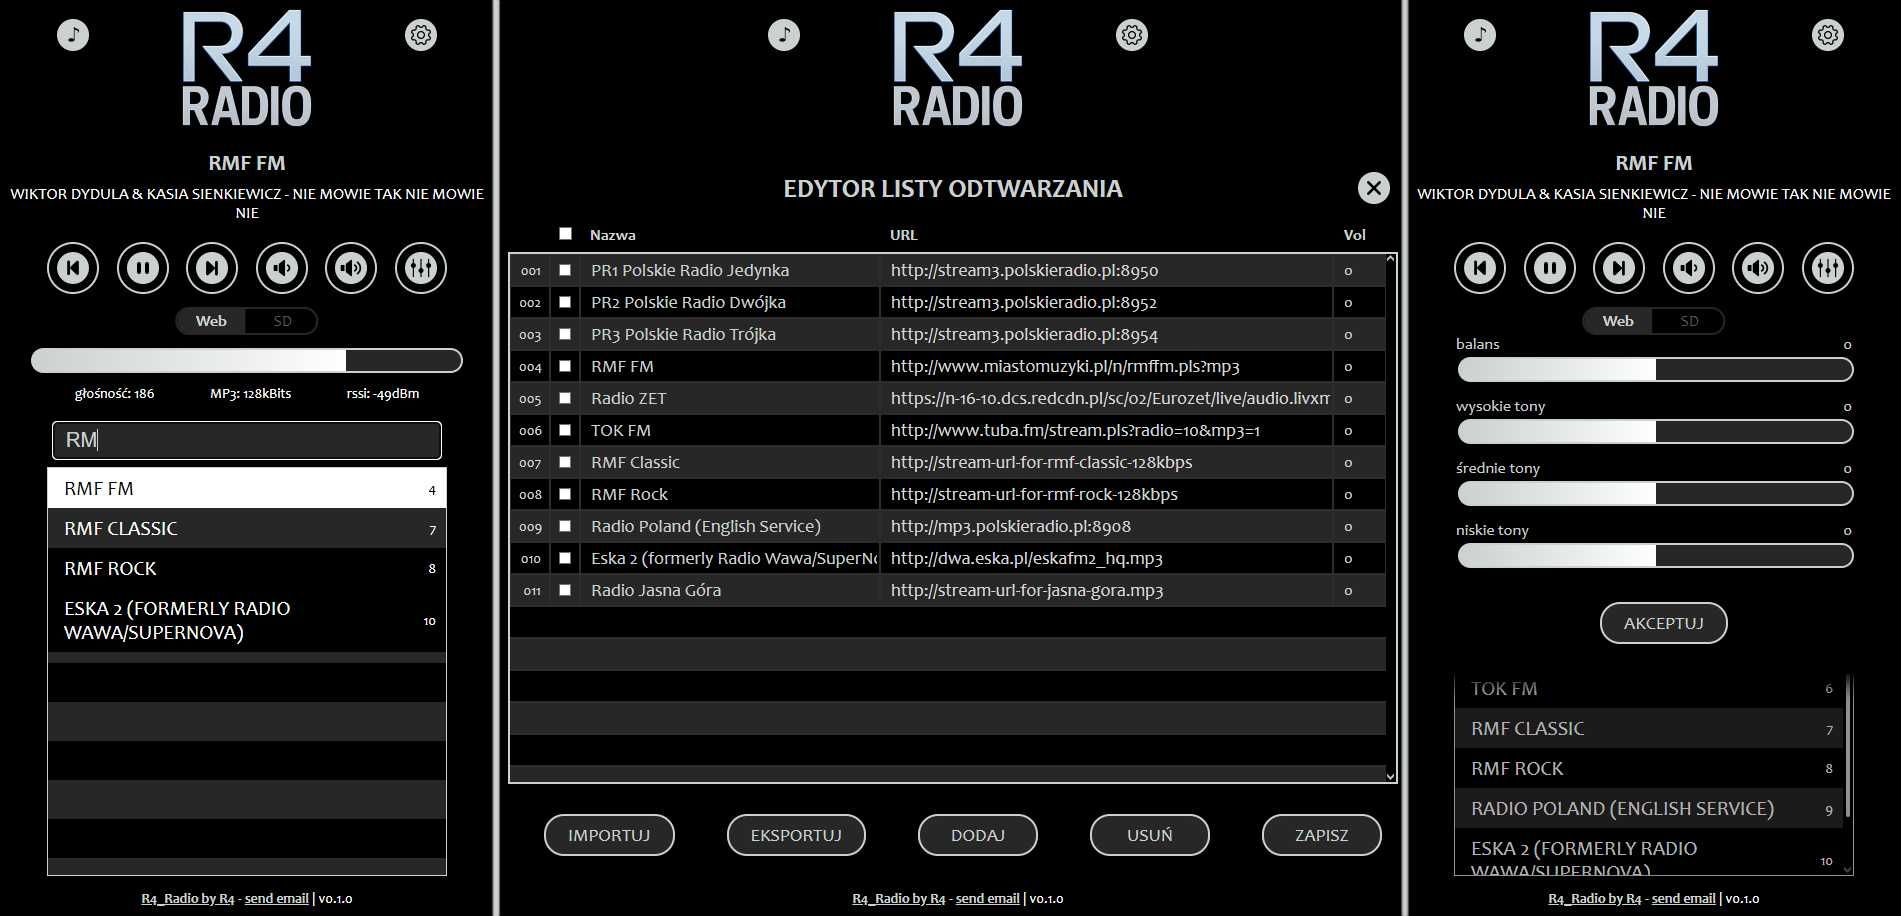Click station search field containing RM
The image size is (1901, 916).
click(247, 440)
